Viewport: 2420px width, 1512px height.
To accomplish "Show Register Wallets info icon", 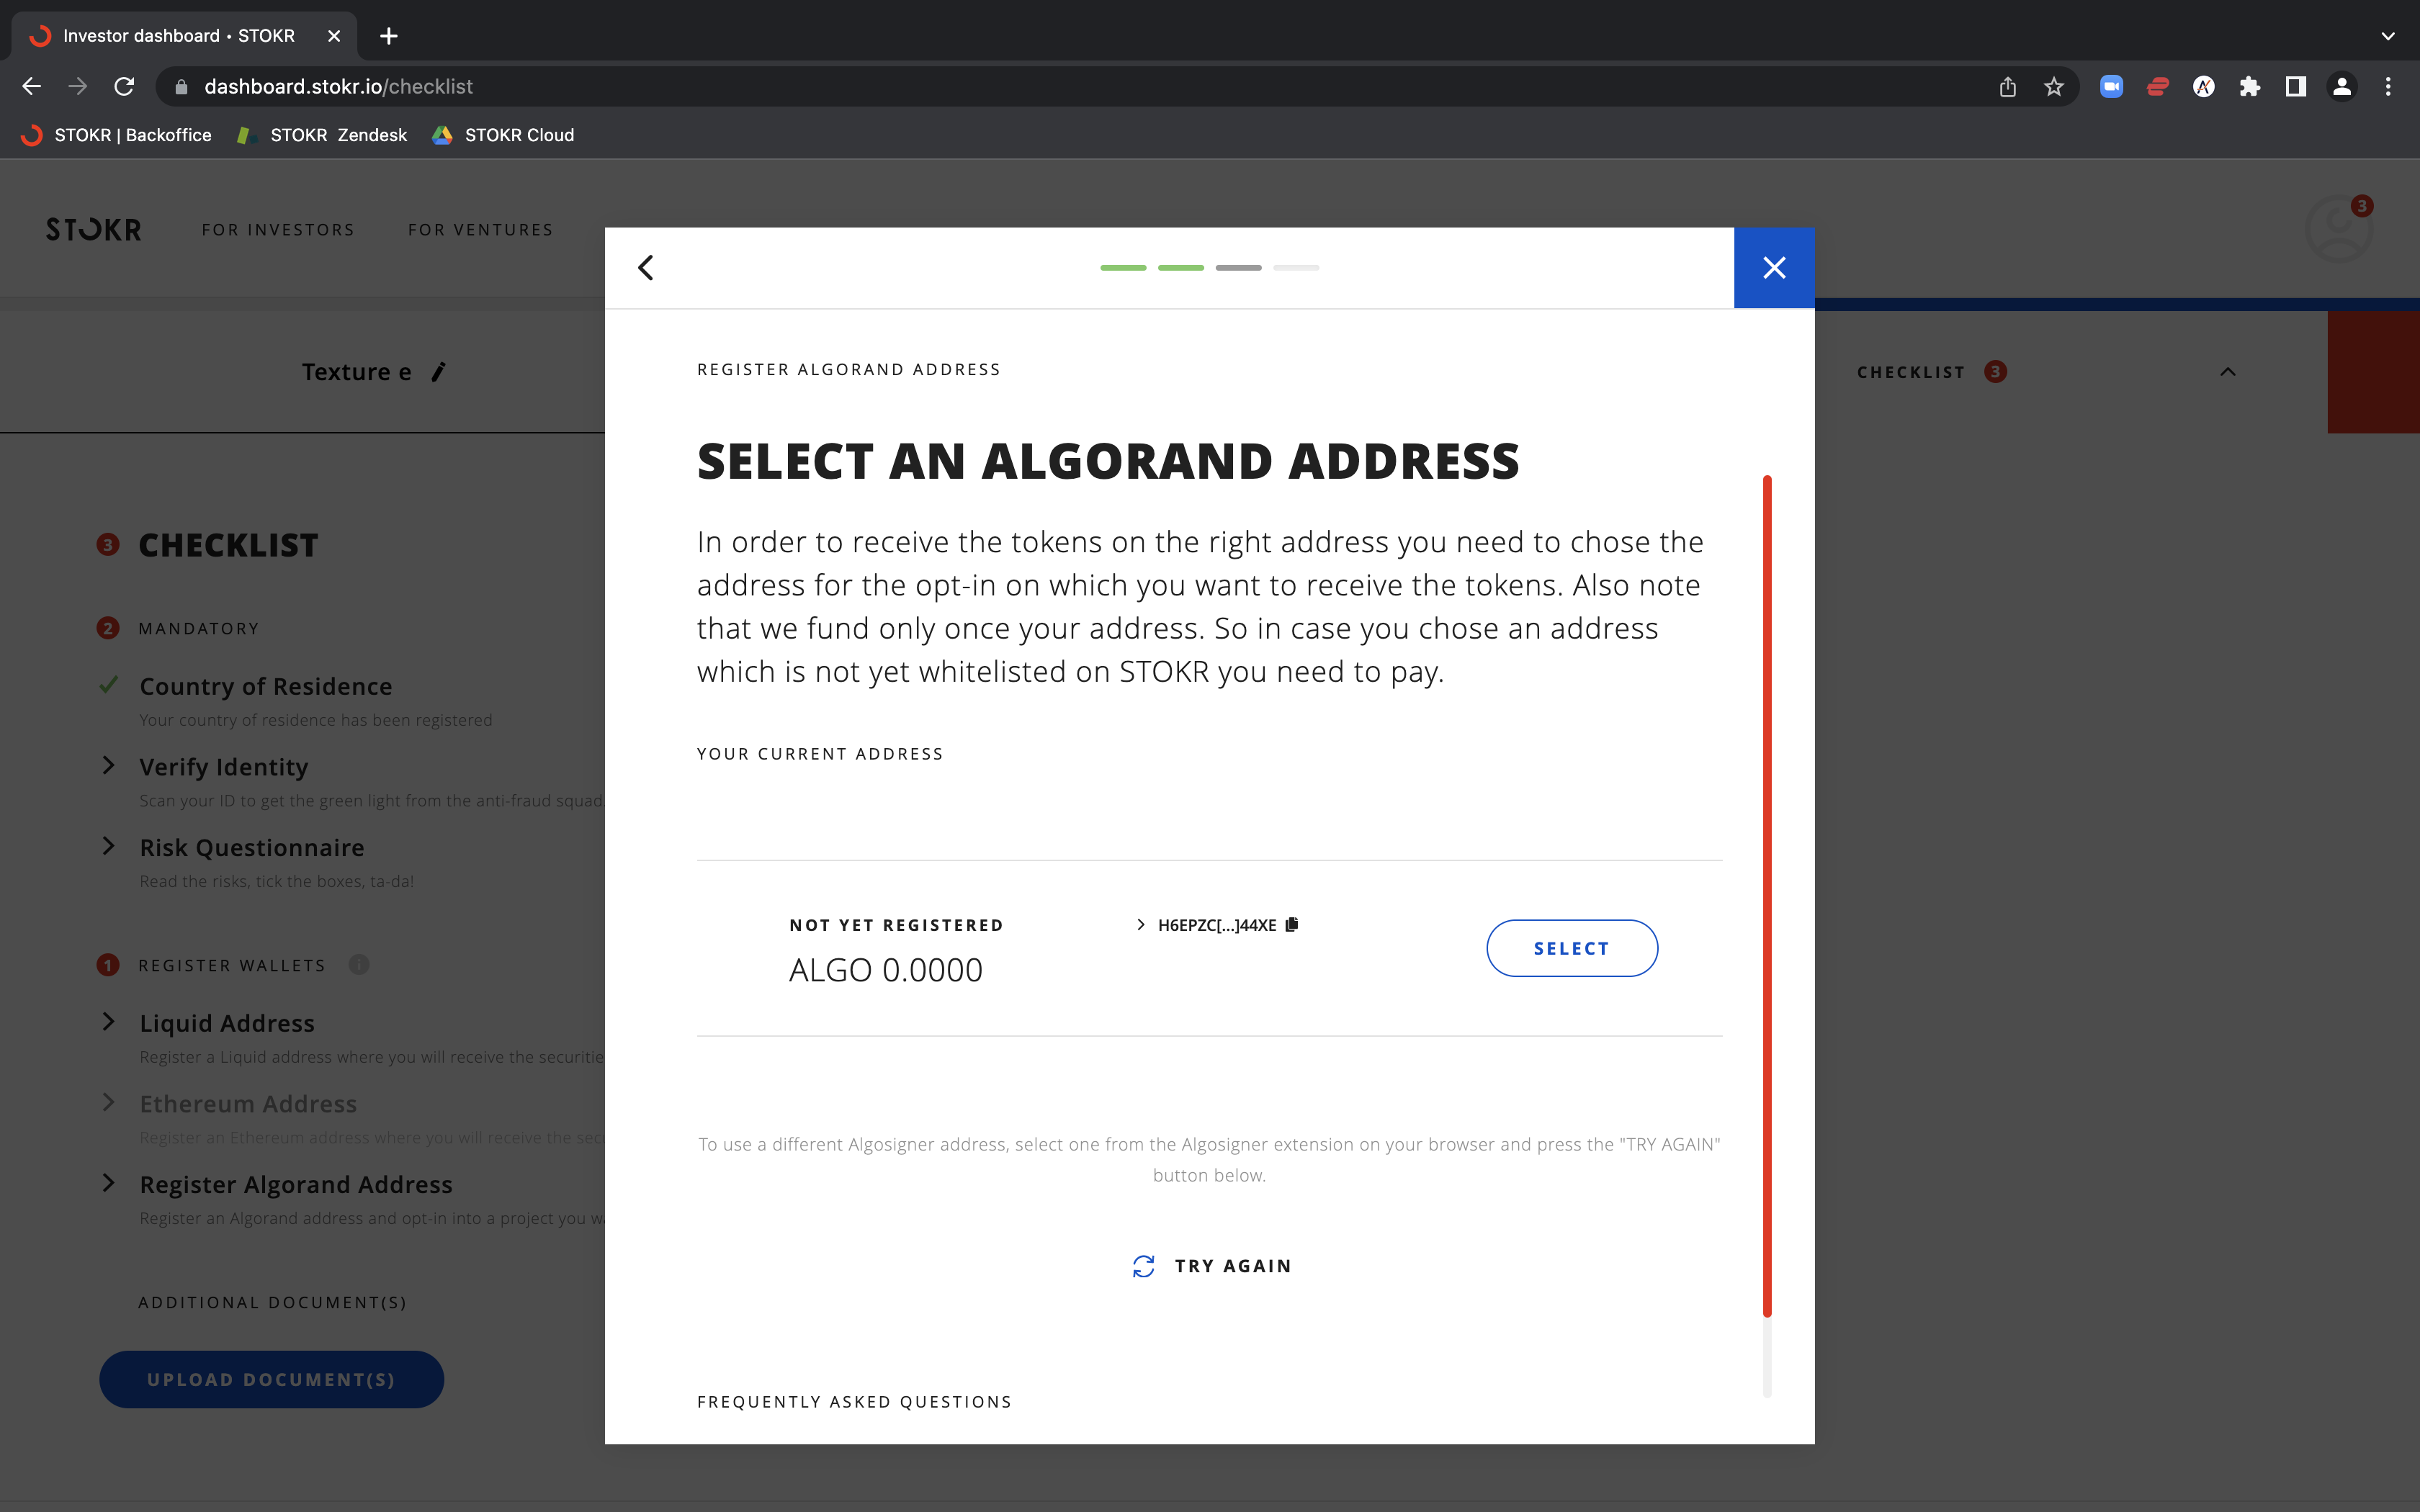I will [x=359, y=965].
